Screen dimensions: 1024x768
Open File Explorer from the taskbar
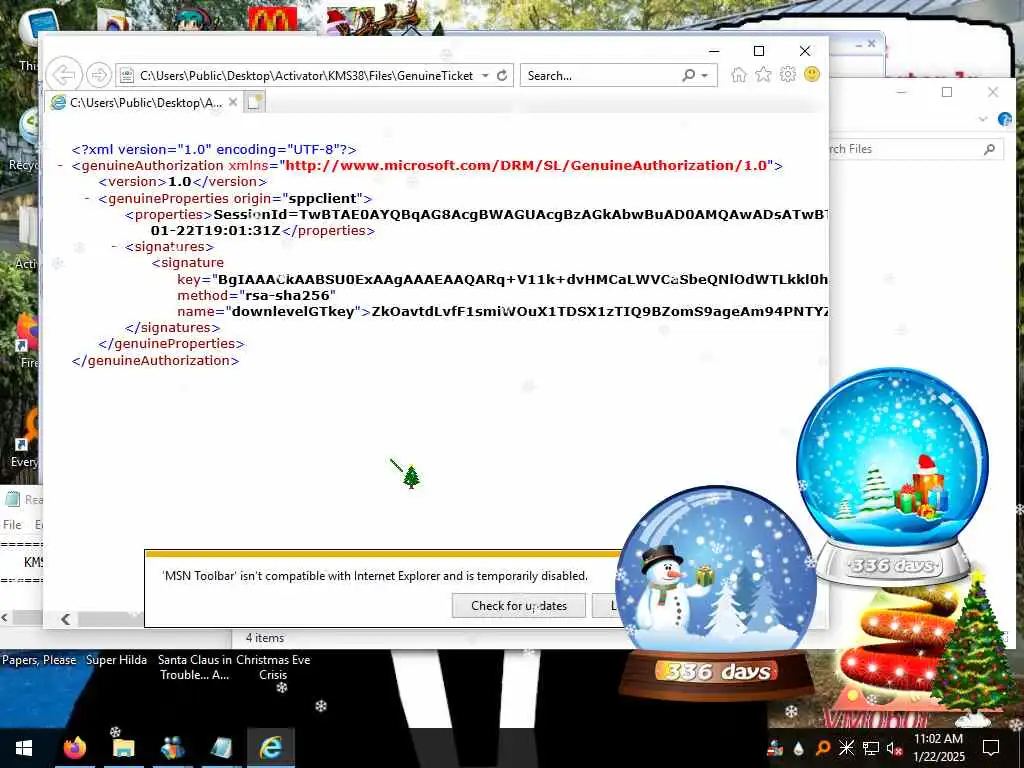(123, 748)
